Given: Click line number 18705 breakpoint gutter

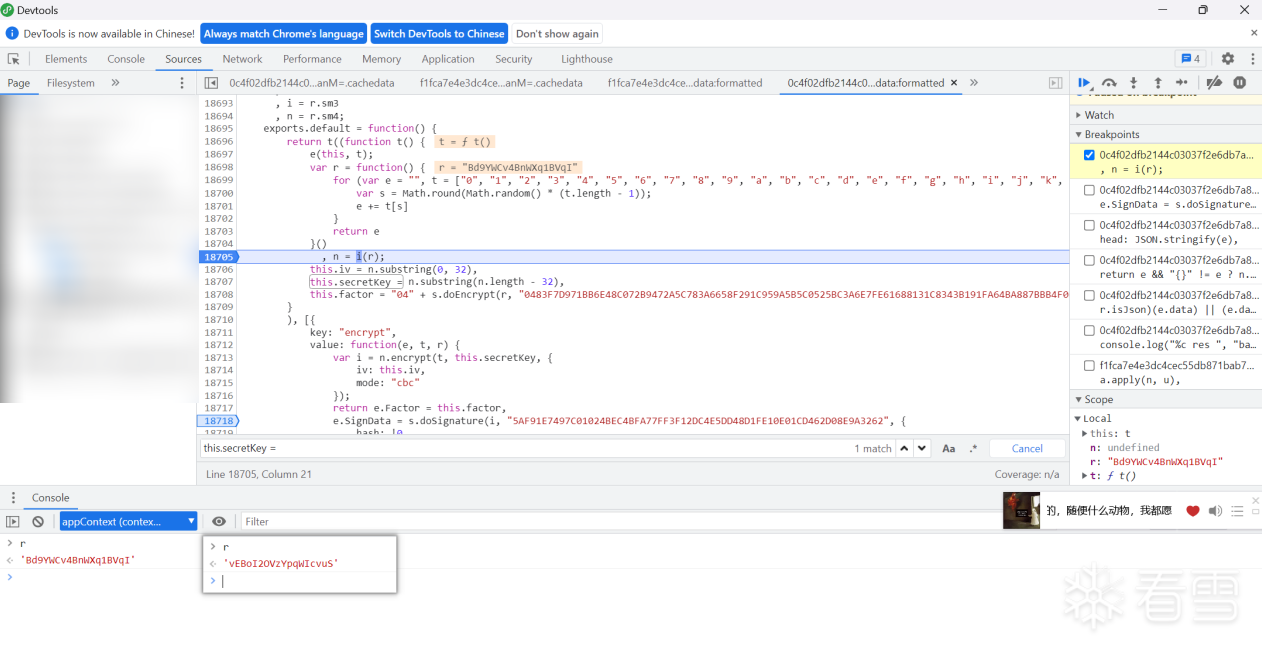Looking at the screenshot, I should pyautogui.click(x=218, y=257).
